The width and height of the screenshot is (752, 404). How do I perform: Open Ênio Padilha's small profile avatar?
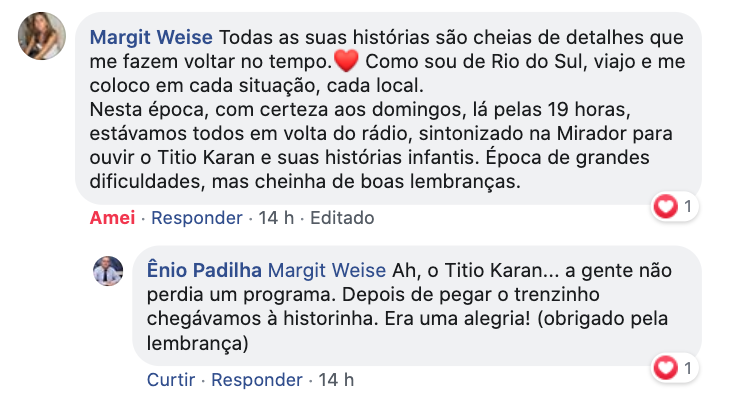tap(108, 271)
